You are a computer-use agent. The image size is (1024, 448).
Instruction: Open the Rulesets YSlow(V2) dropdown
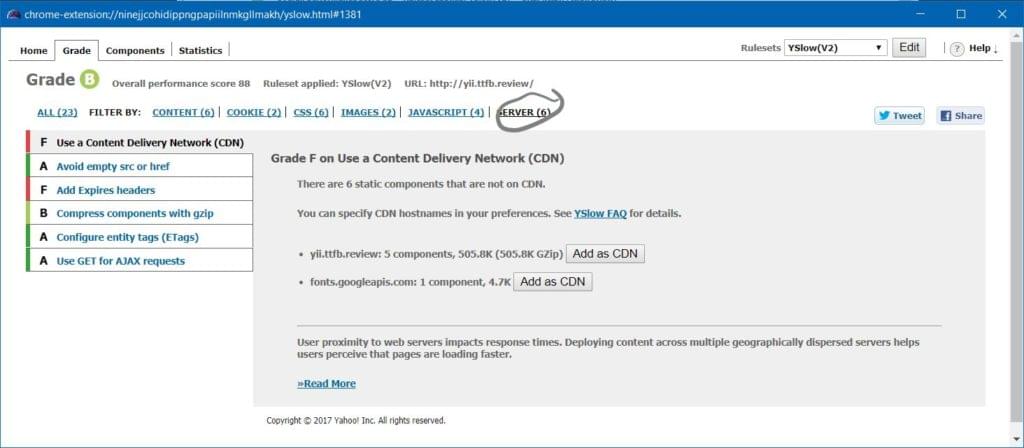(836, 47)
